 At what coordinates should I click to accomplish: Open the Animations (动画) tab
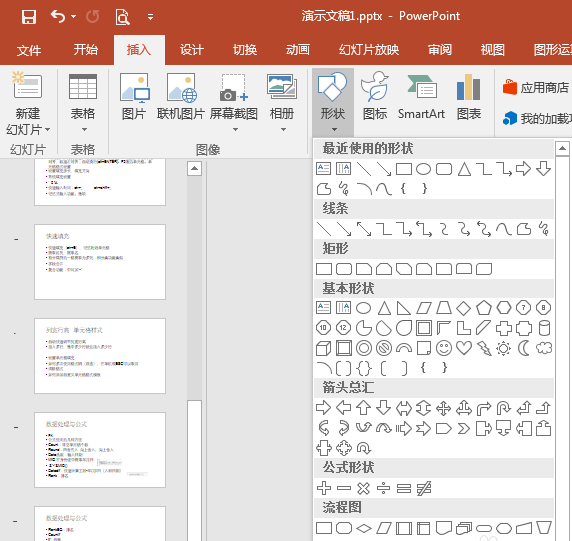(298, 50)
